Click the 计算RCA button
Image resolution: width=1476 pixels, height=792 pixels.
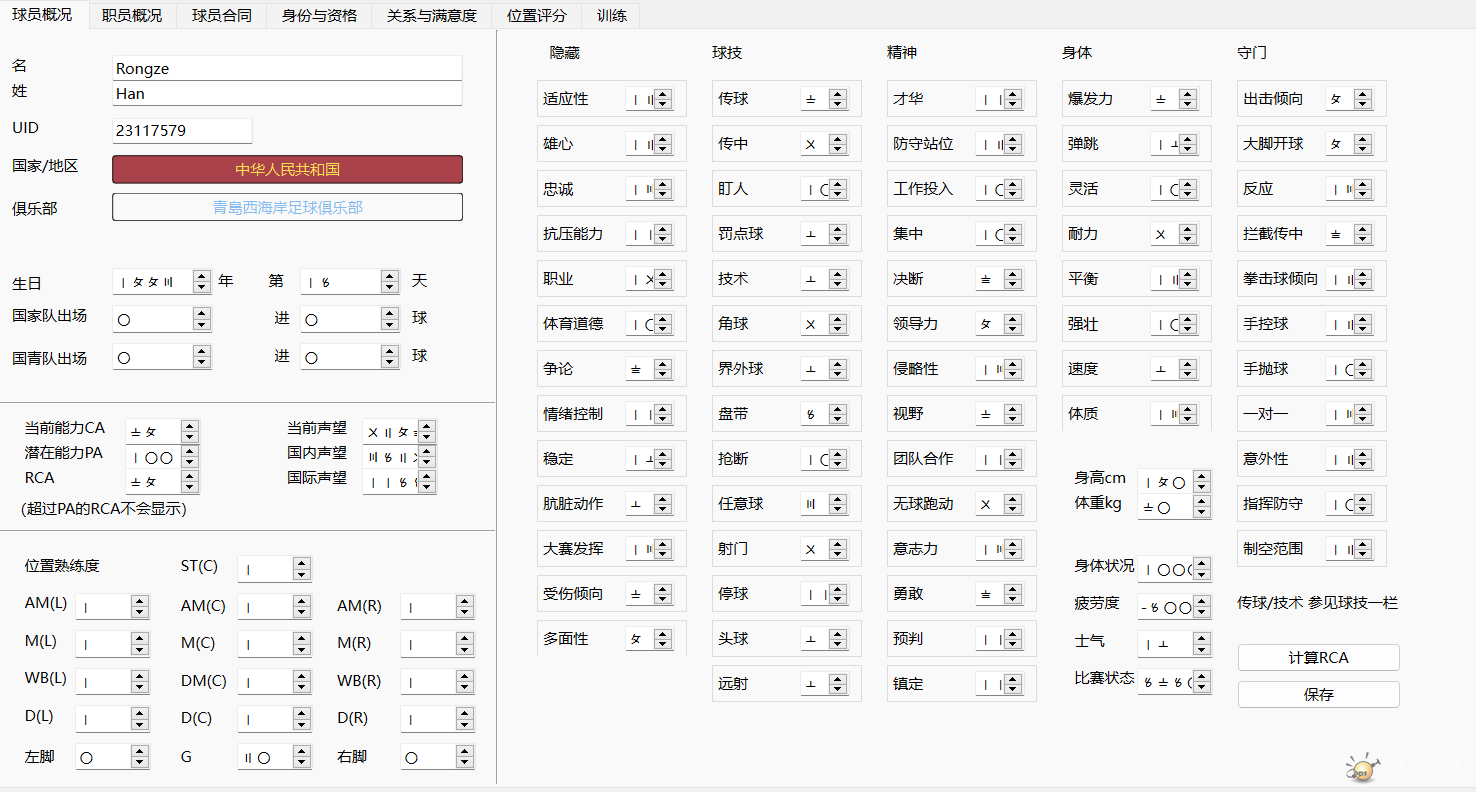pos(1318,657)
